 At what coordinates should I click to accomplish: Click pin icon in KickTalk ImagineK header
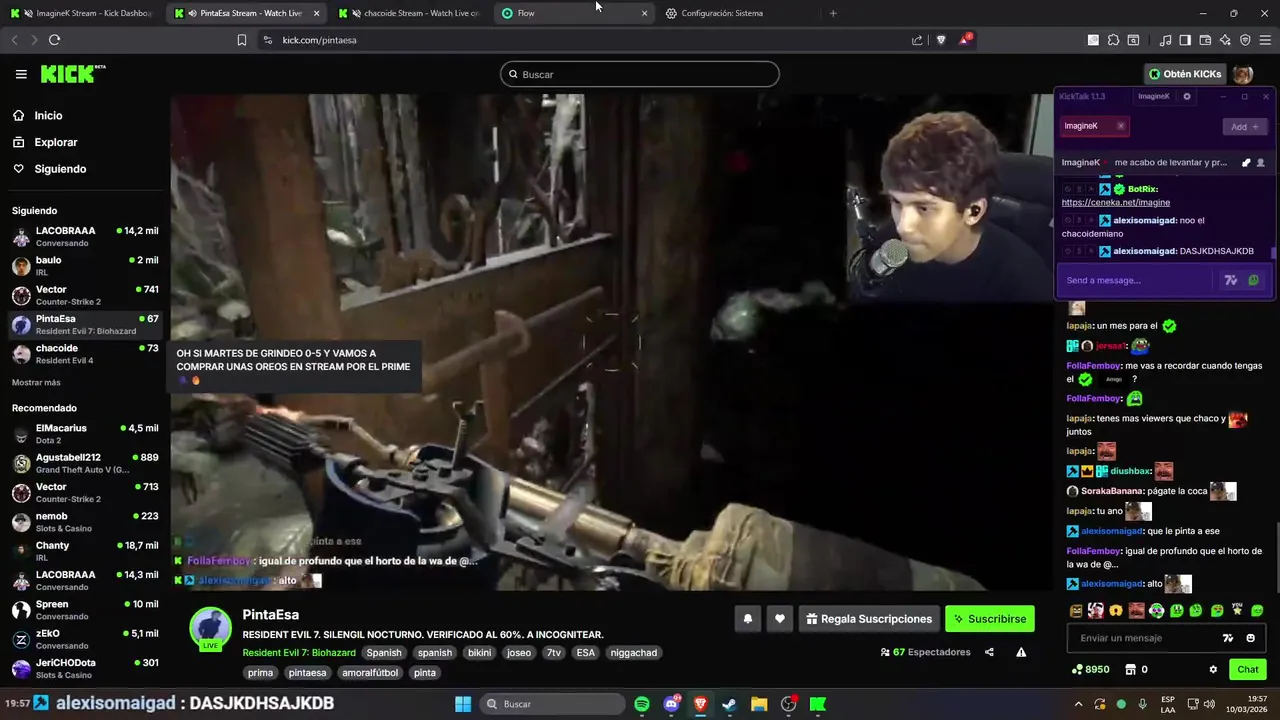click(1246, 162)
